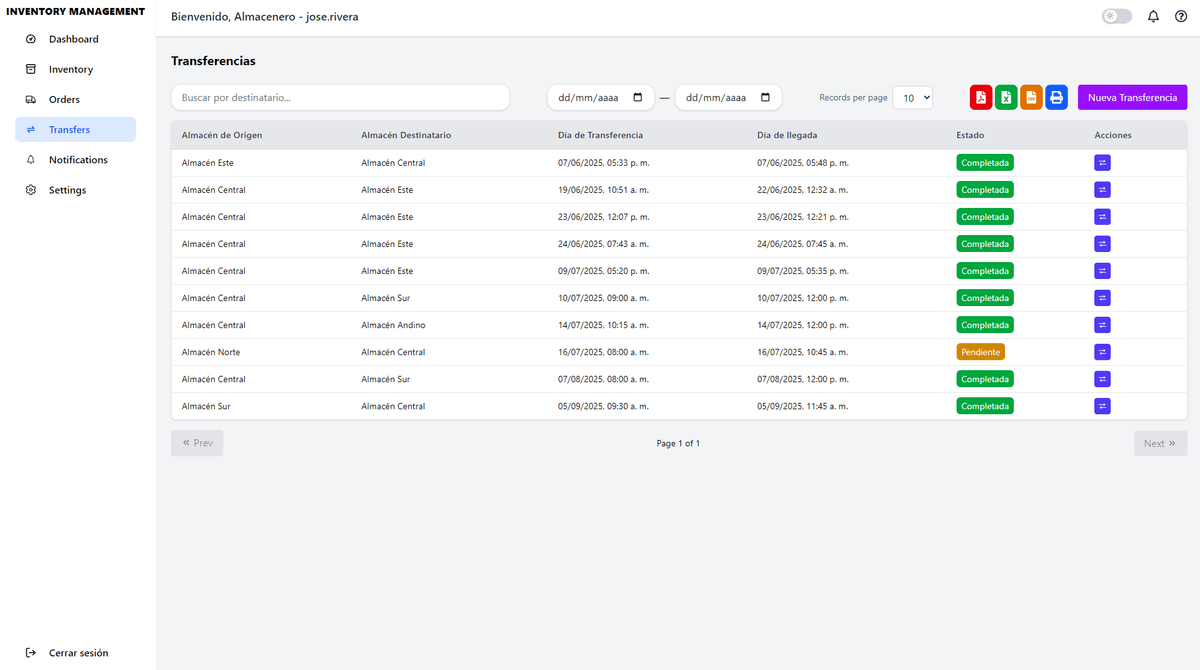Image resolution: width=1200 pixels, height=670 pixels.
Task: Click action icon for 19/06/2025 transfer
Action: 1102,189
